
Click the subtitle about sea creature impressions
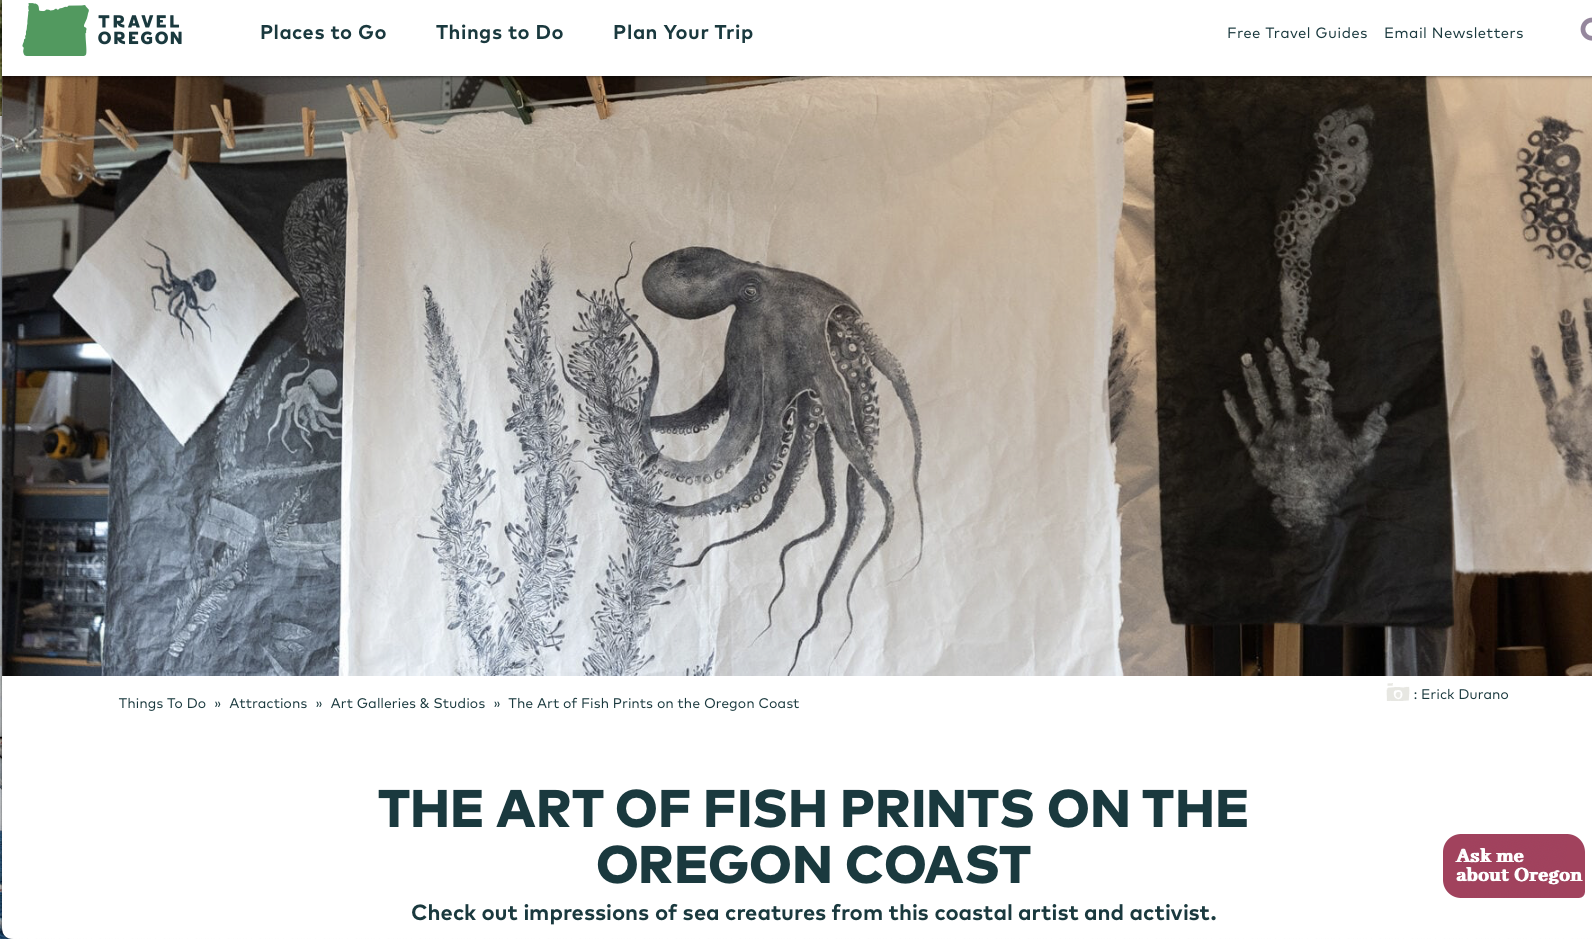[813, 913]
